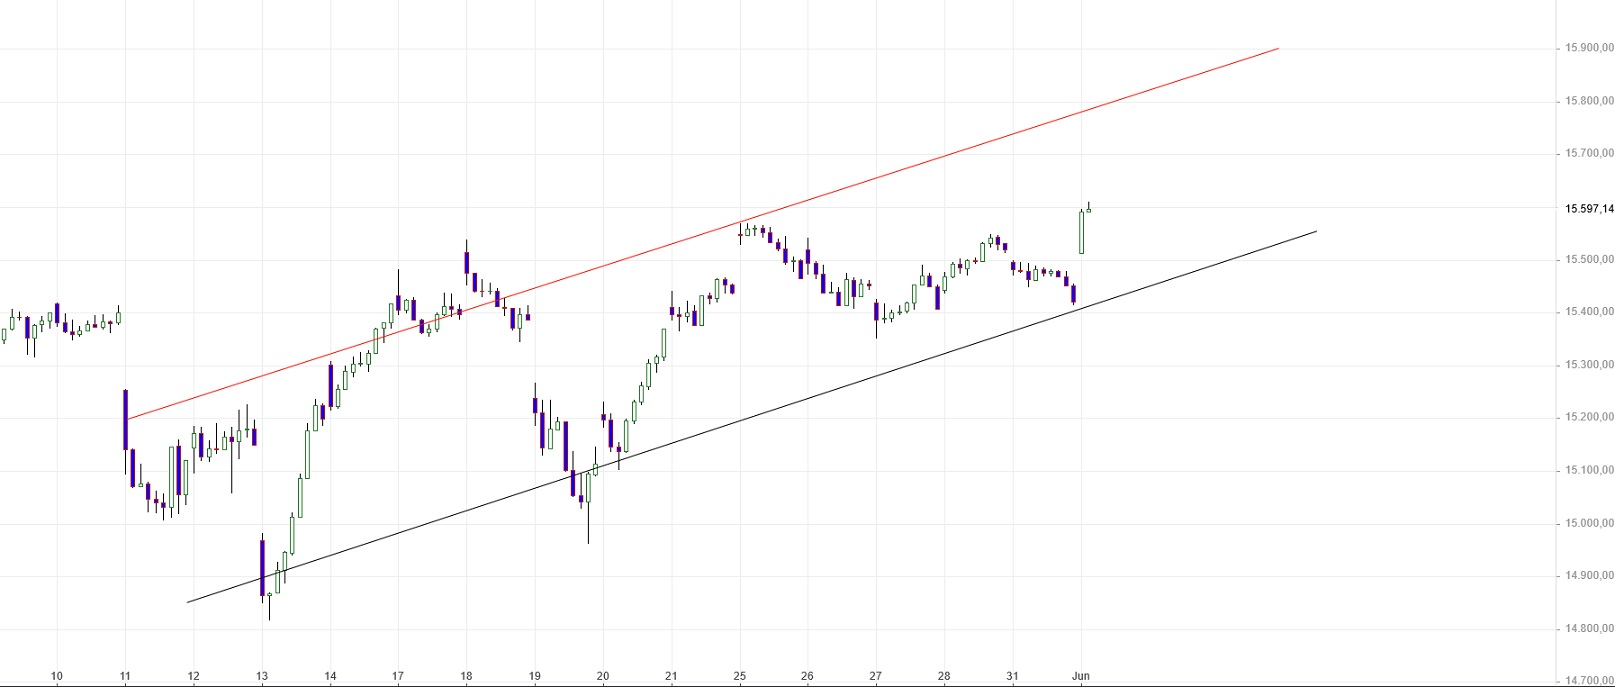Screen dimensions: 1615x687
Task: Click the purple candle at 13's open
Action: tap(262, 567)
